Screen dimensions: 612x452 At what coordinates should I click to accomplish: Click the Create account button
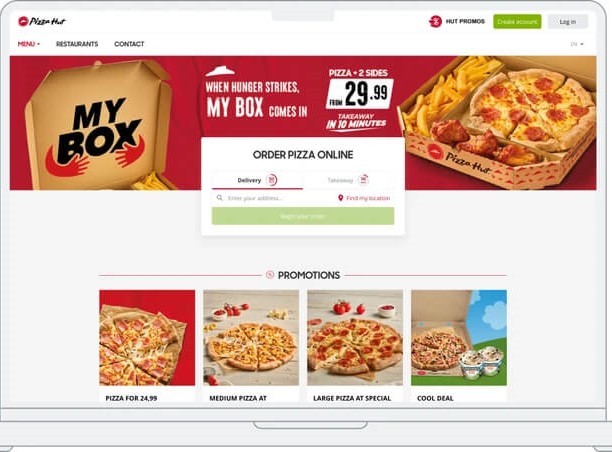click(517, 21)
